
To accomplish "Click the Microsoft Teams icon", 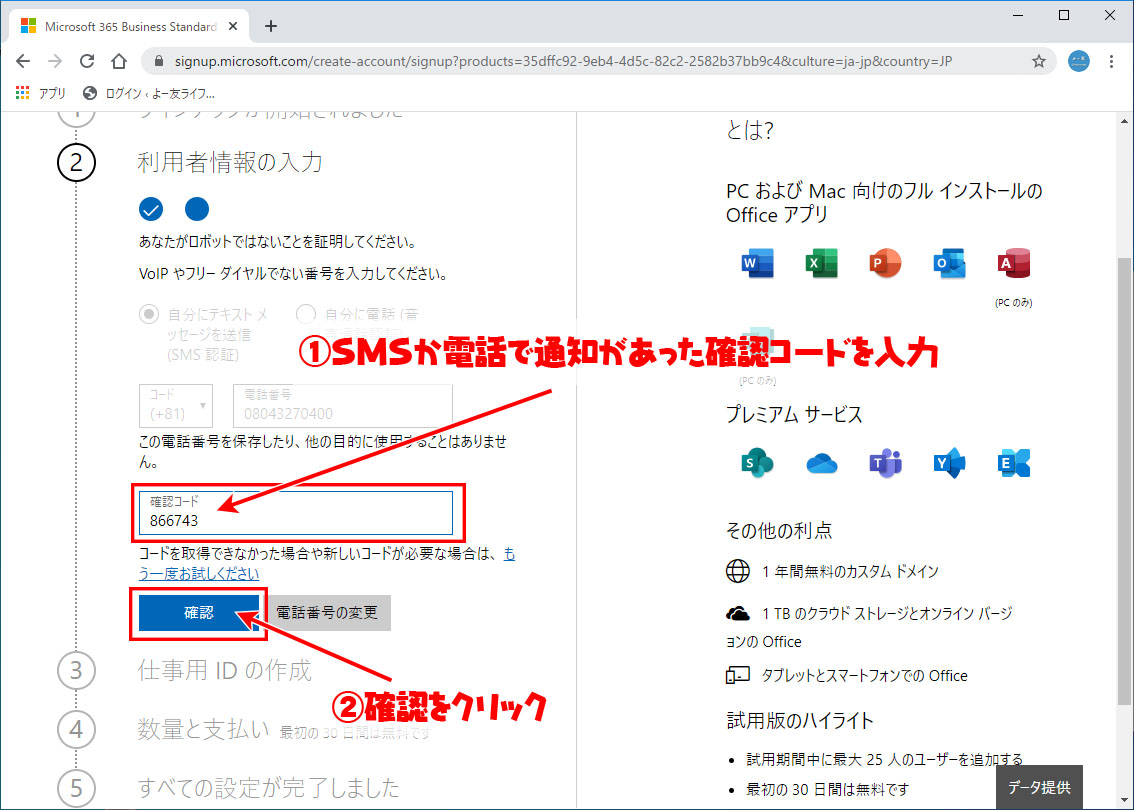I will [885, 463].
